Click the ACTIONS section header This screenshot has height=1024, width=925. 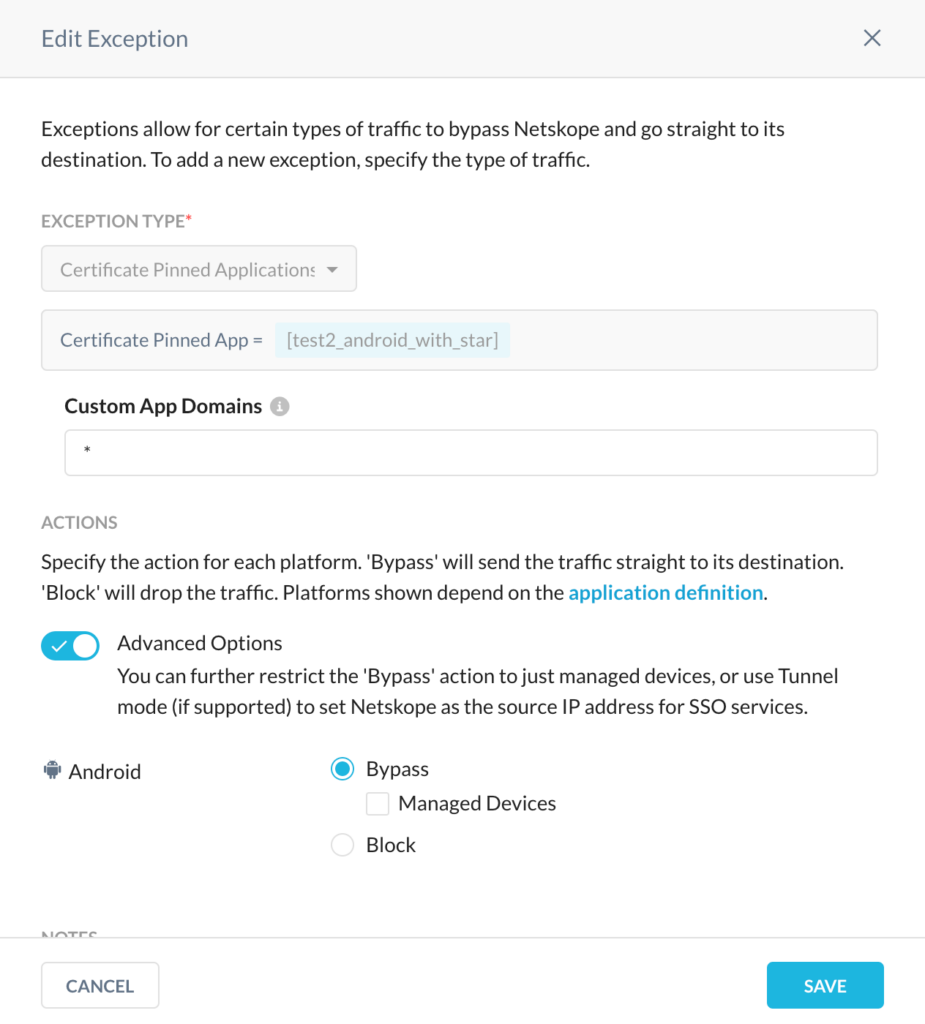[x=79, y=522]
